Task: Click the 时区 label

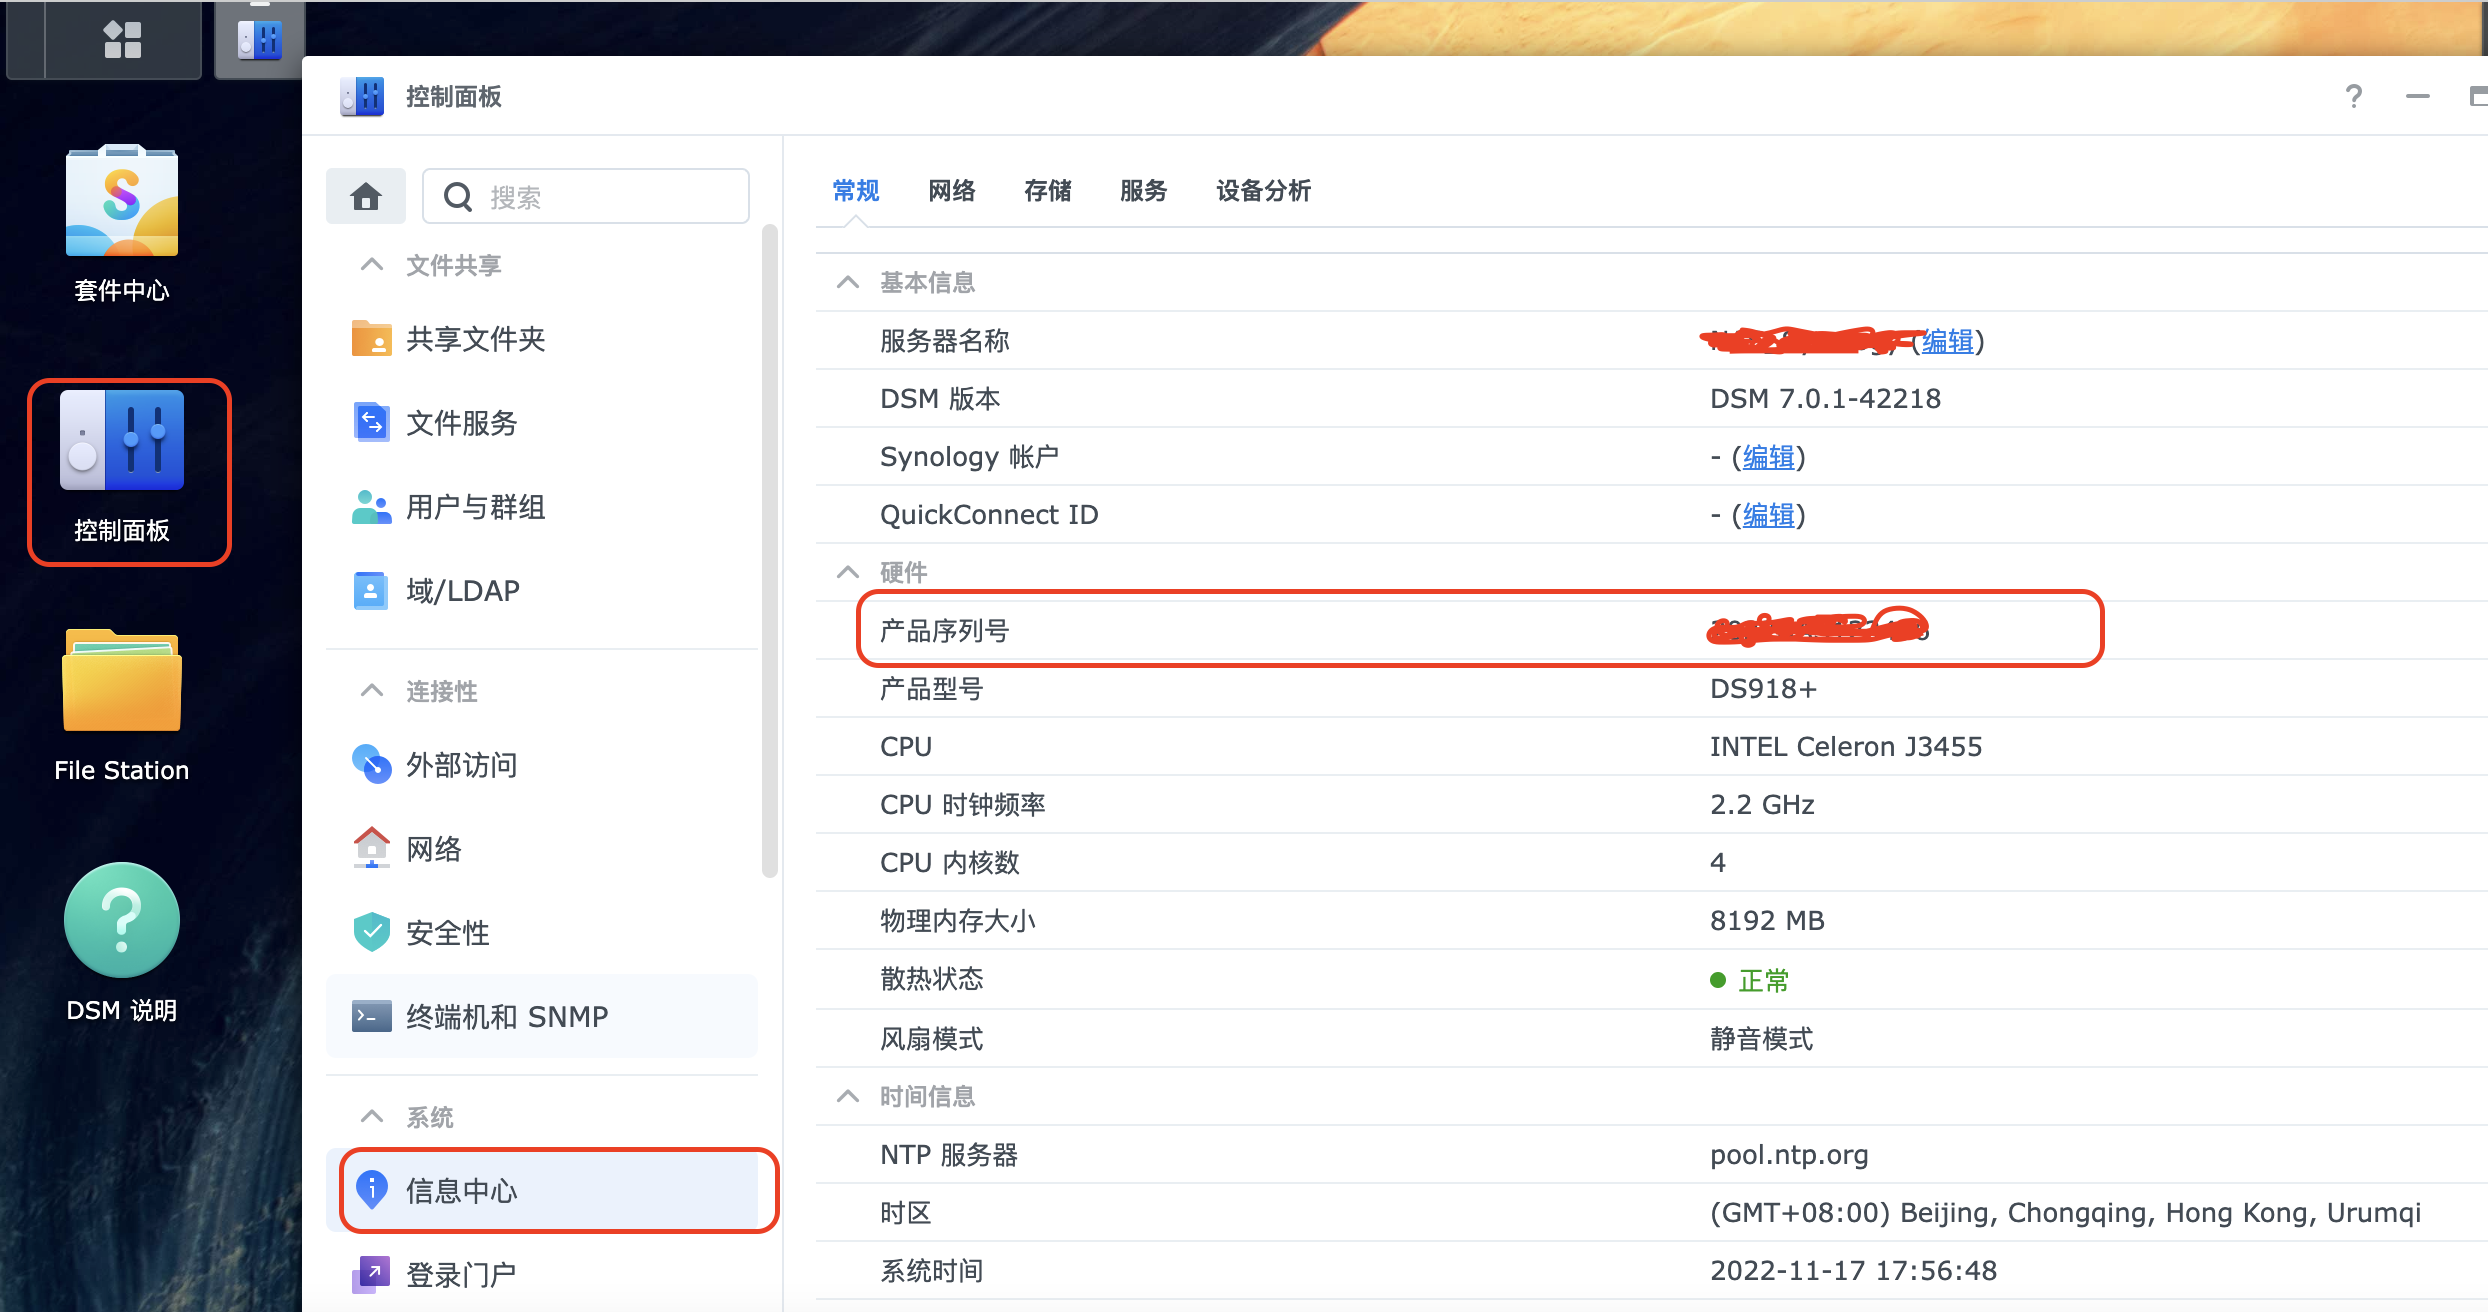Action: [906, 1213]
